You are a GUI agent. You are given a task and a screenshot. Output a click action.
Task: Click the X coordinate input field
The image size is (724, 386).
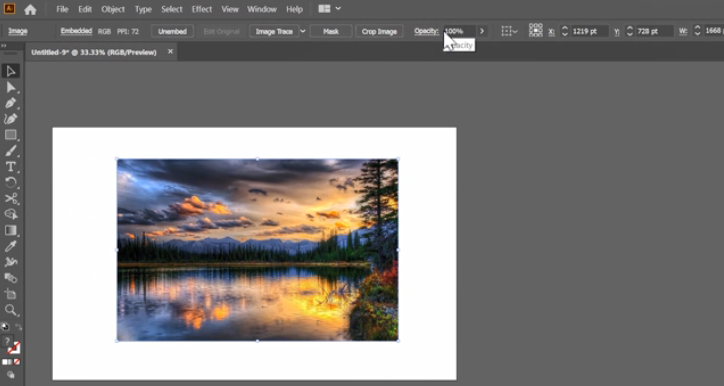click(590, 31)
